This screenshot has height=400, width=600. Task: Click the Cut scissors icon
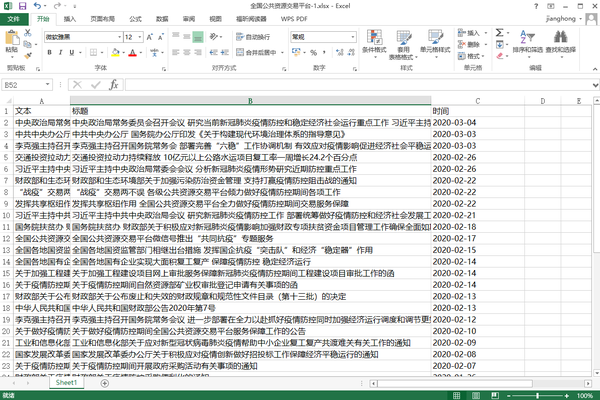pyautogui.click(x=28, y=33)
